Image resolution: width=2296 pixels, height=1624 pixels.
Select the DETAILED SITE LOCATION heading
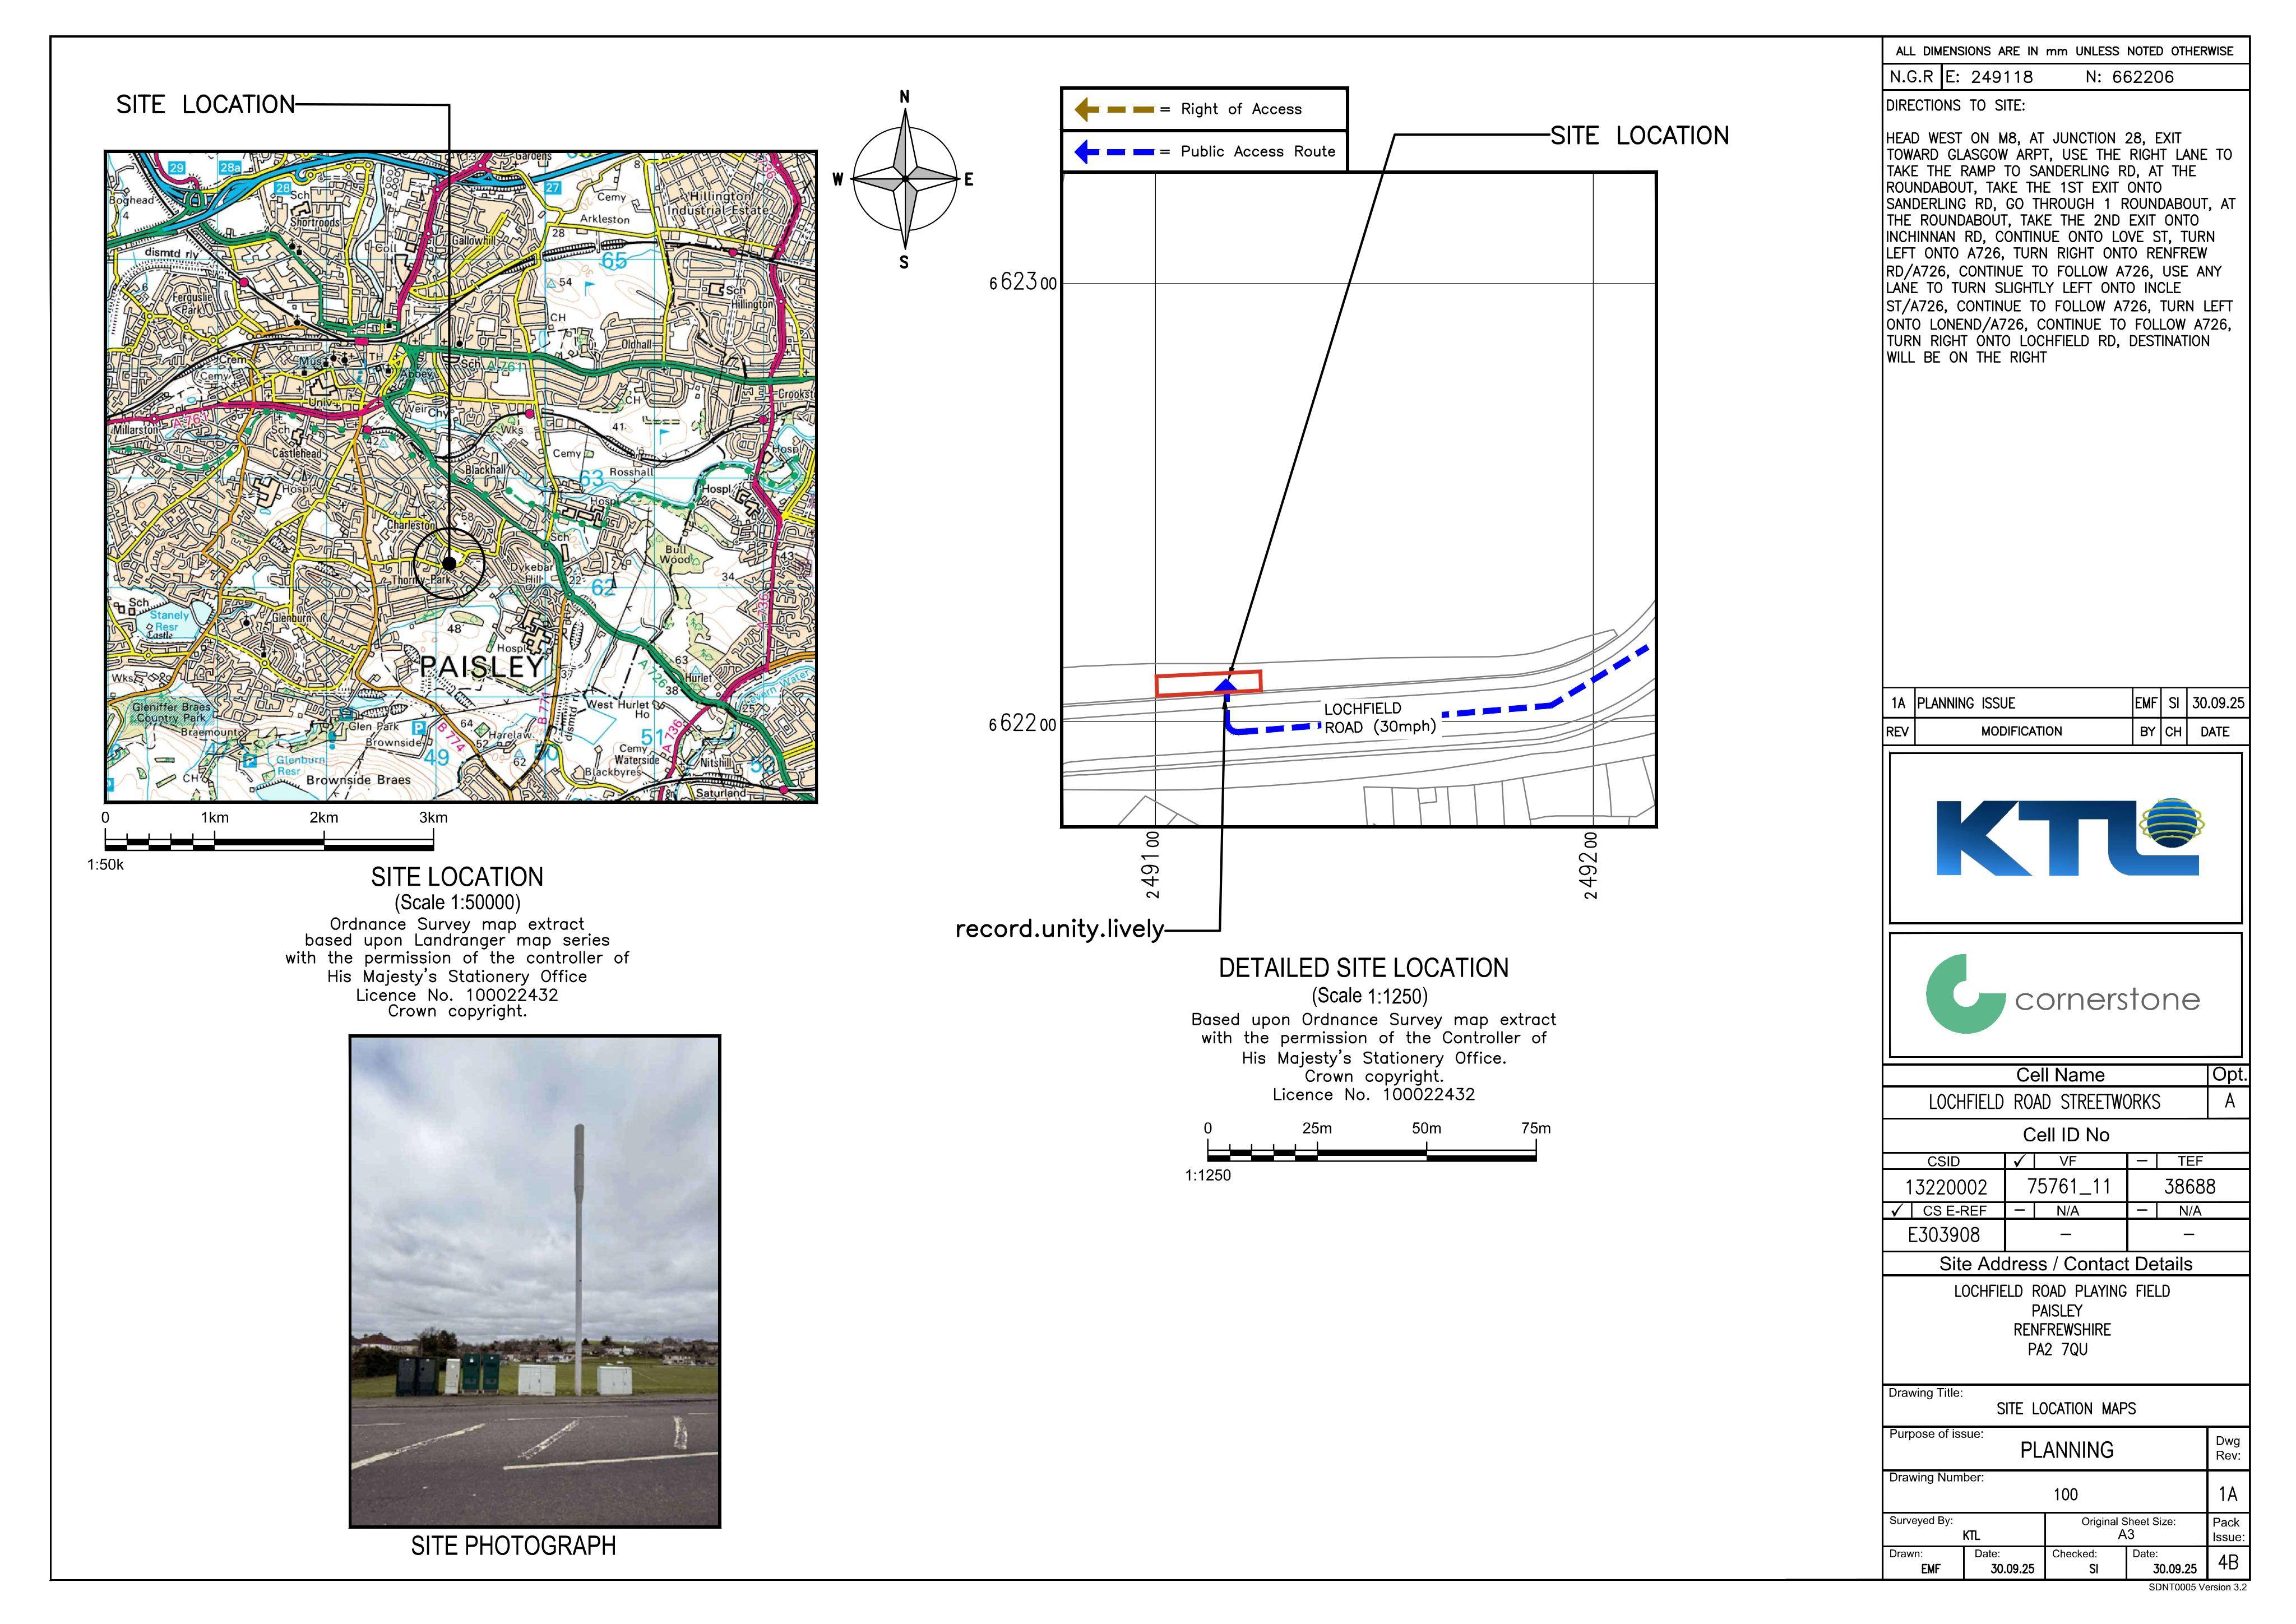pos(1363,968)
